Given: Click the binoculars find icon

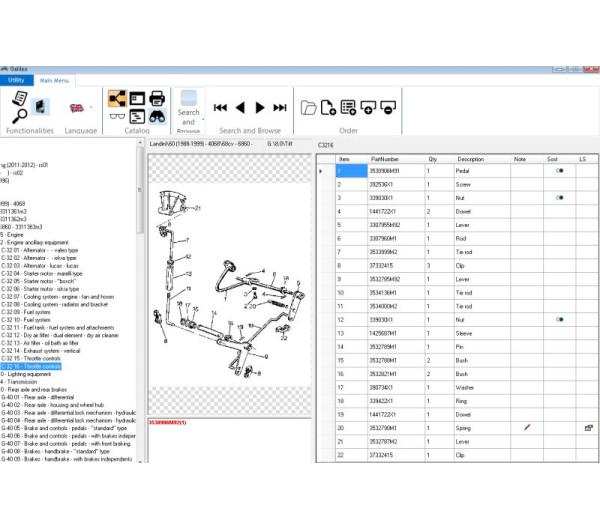Looking at the screenshot, I should click(157, 117).
